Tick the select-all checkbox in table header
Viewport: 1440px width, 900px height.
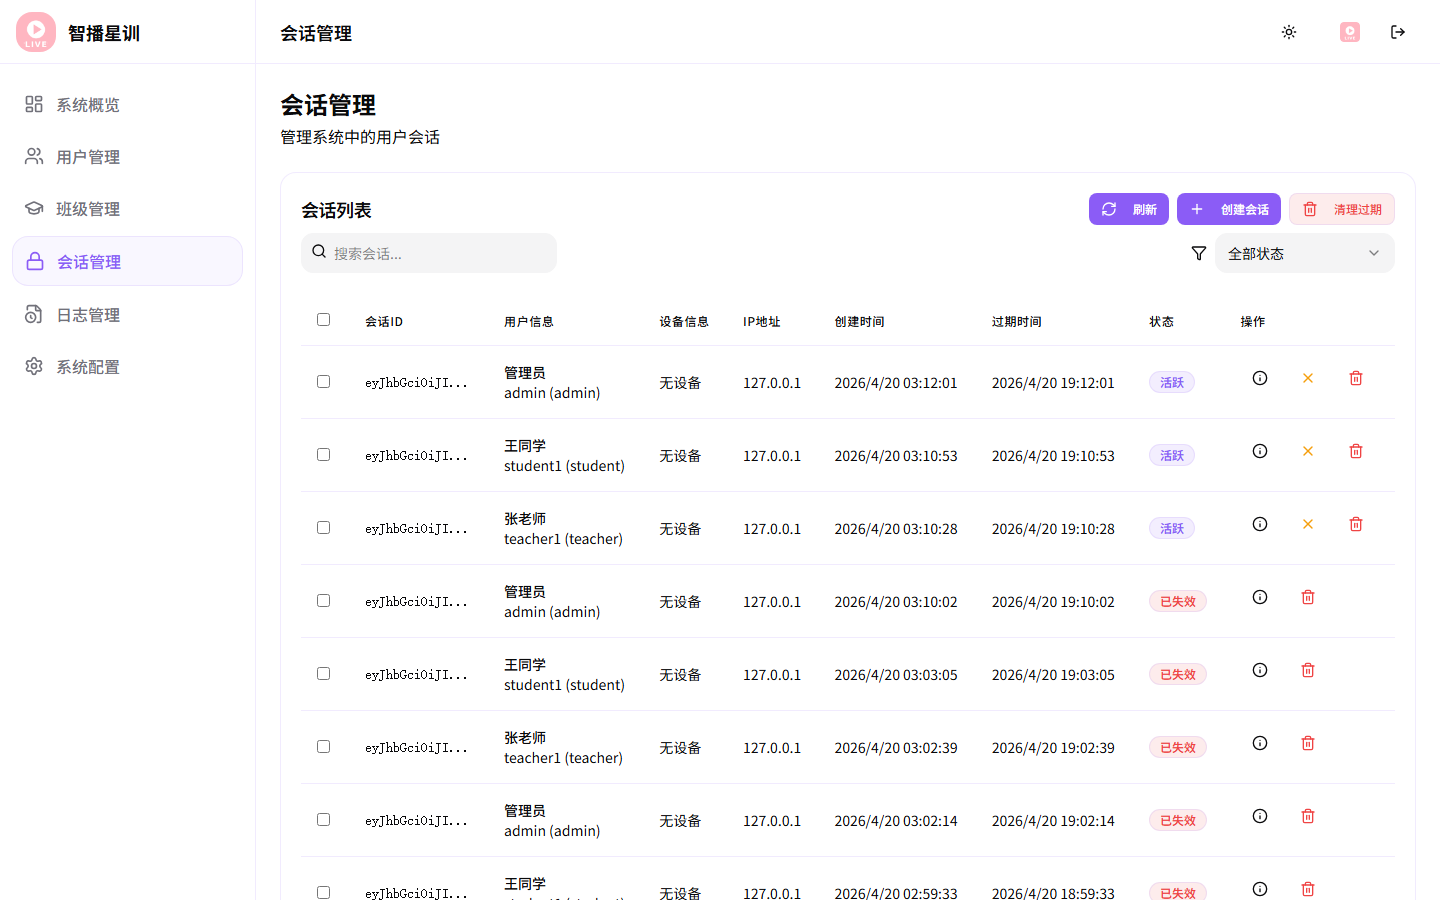pos(323,320)
